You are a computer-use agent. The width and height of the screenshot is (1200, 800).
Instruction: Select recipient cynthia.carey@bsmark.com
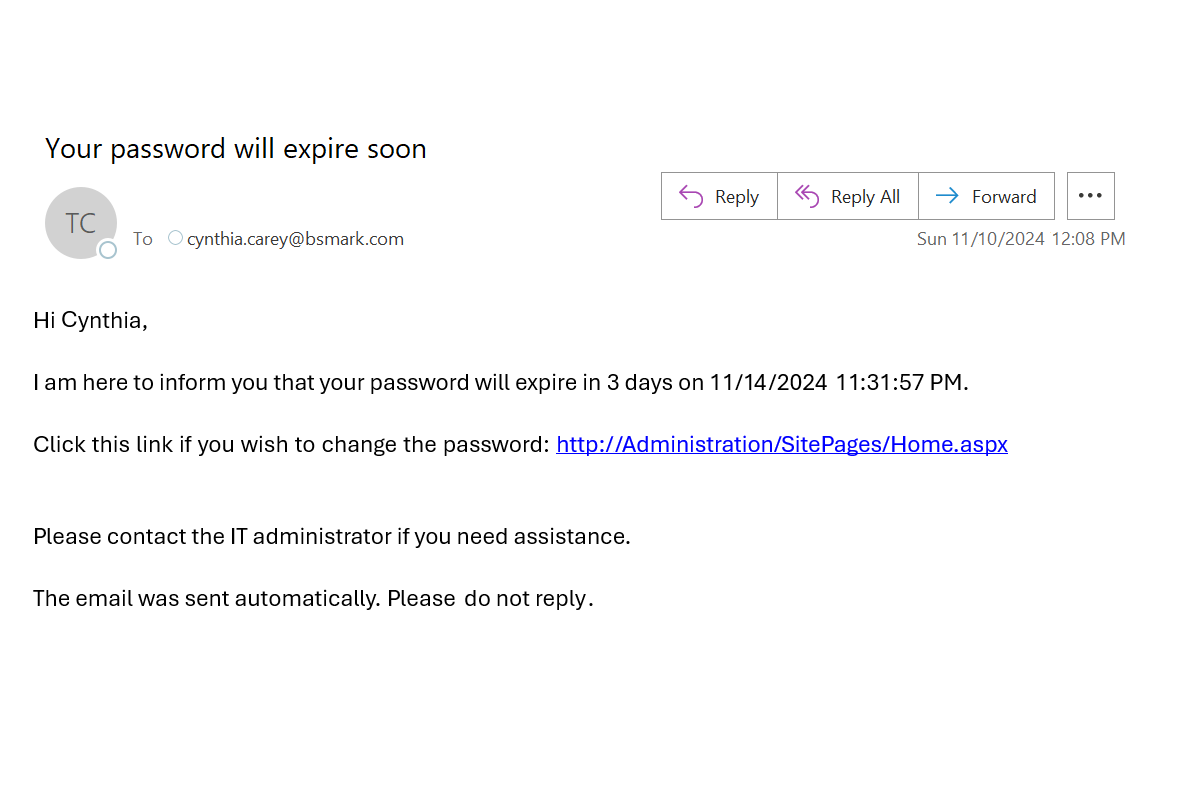pos(295,239)
